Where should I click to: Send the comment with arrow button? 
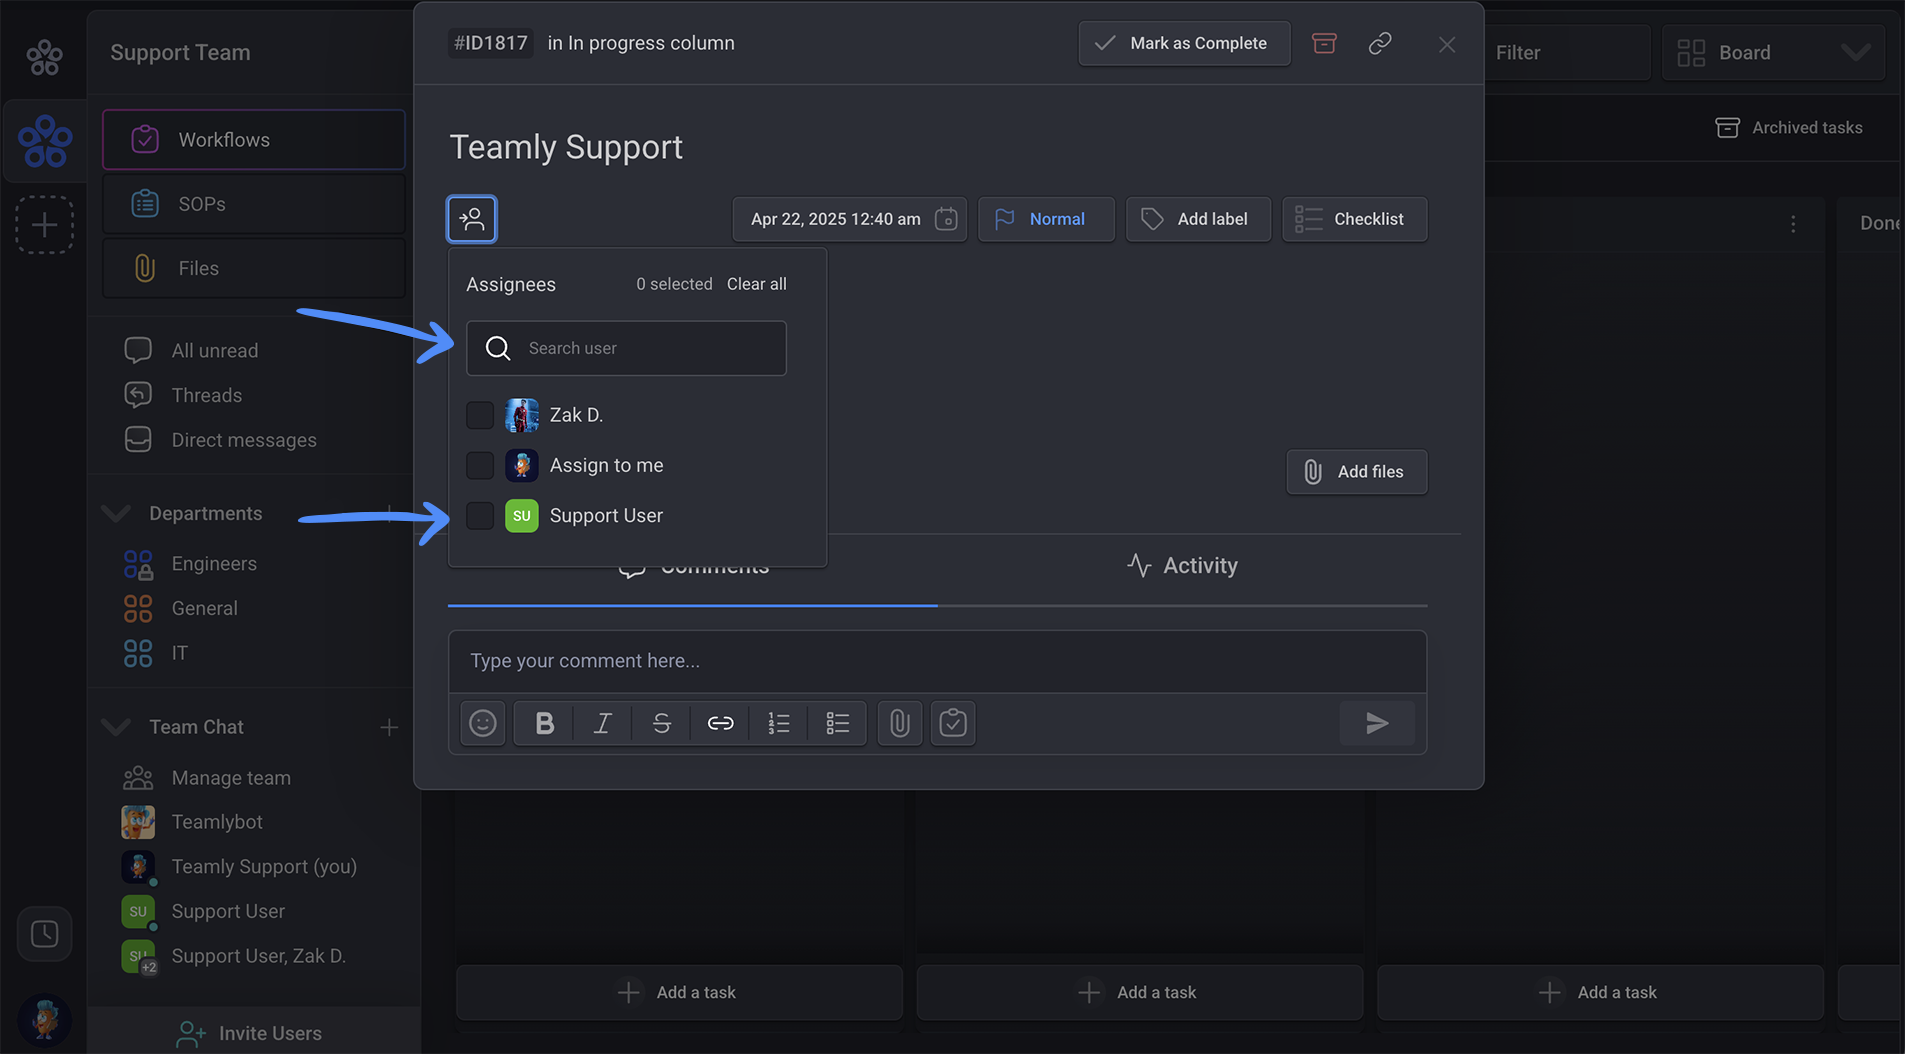coord(1377,723)
